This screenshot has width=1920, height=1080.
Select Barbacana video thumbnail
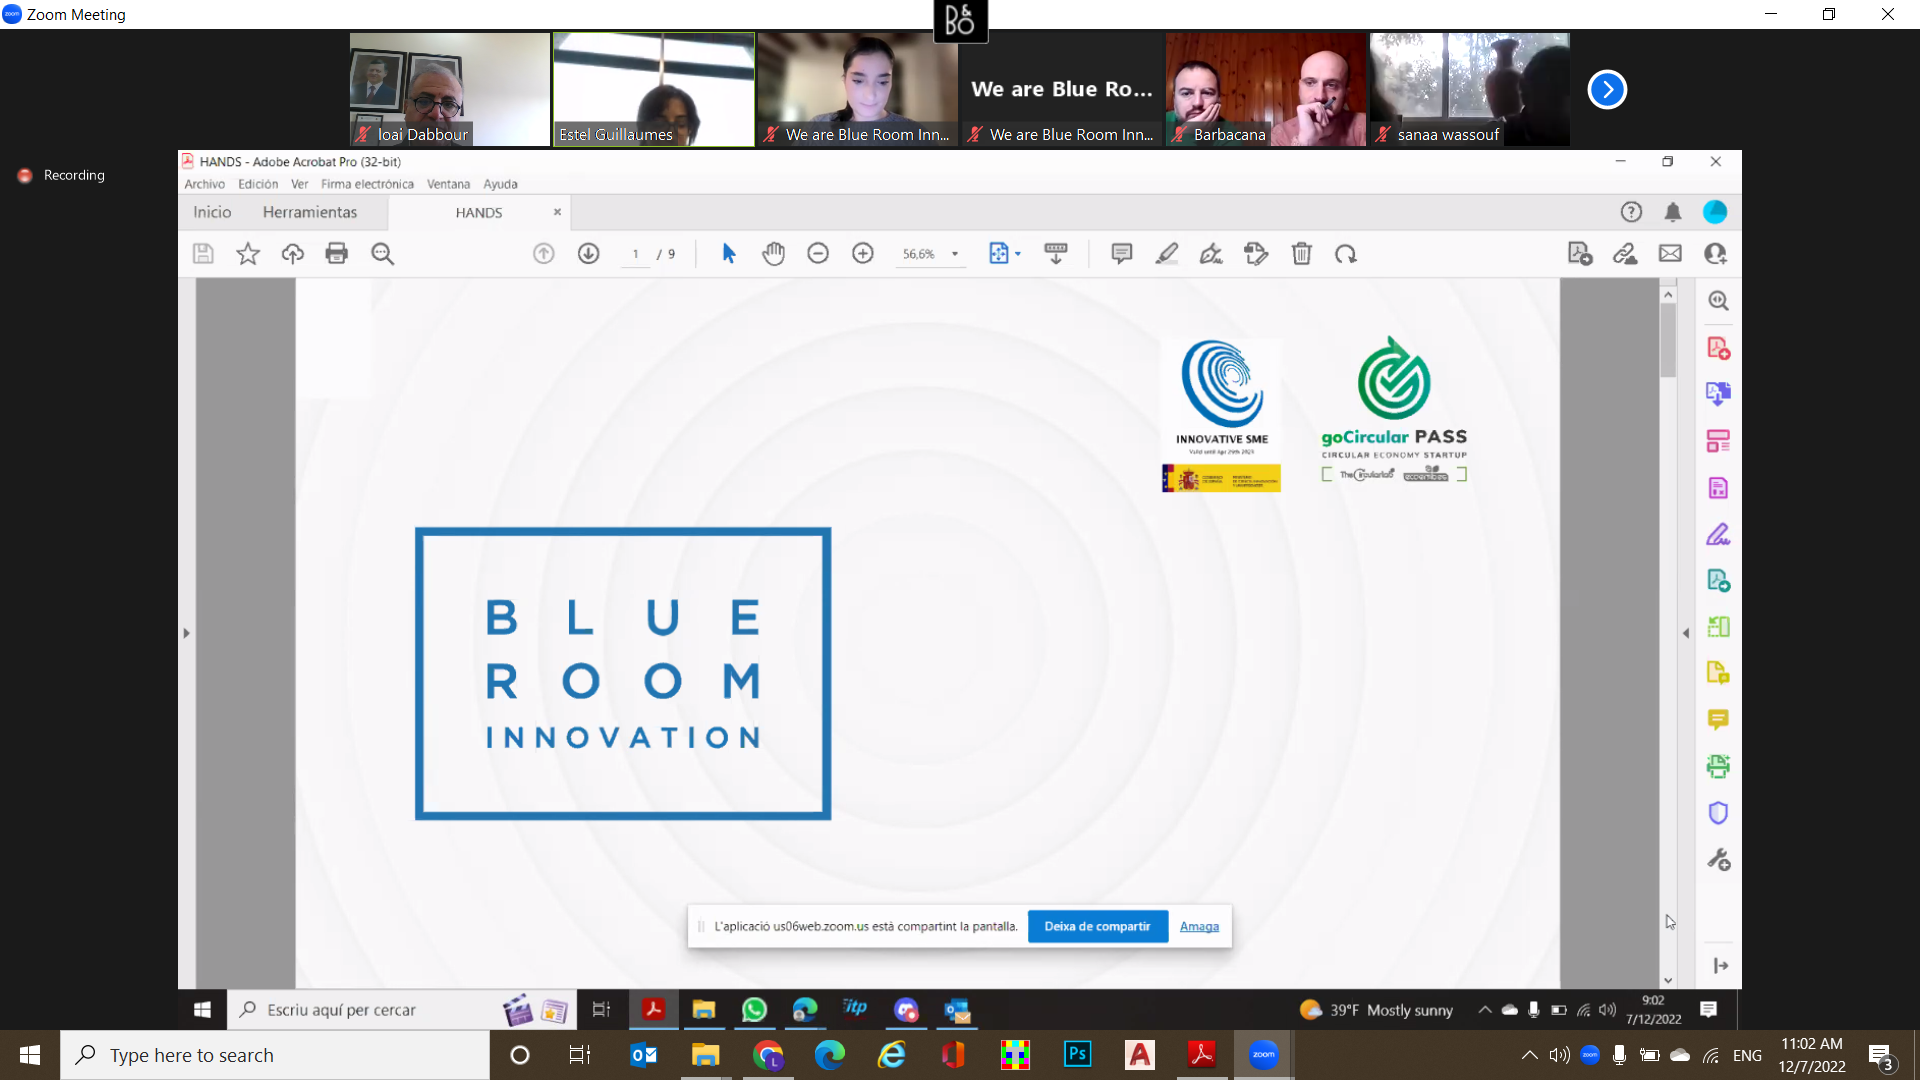click(1265, 90)
